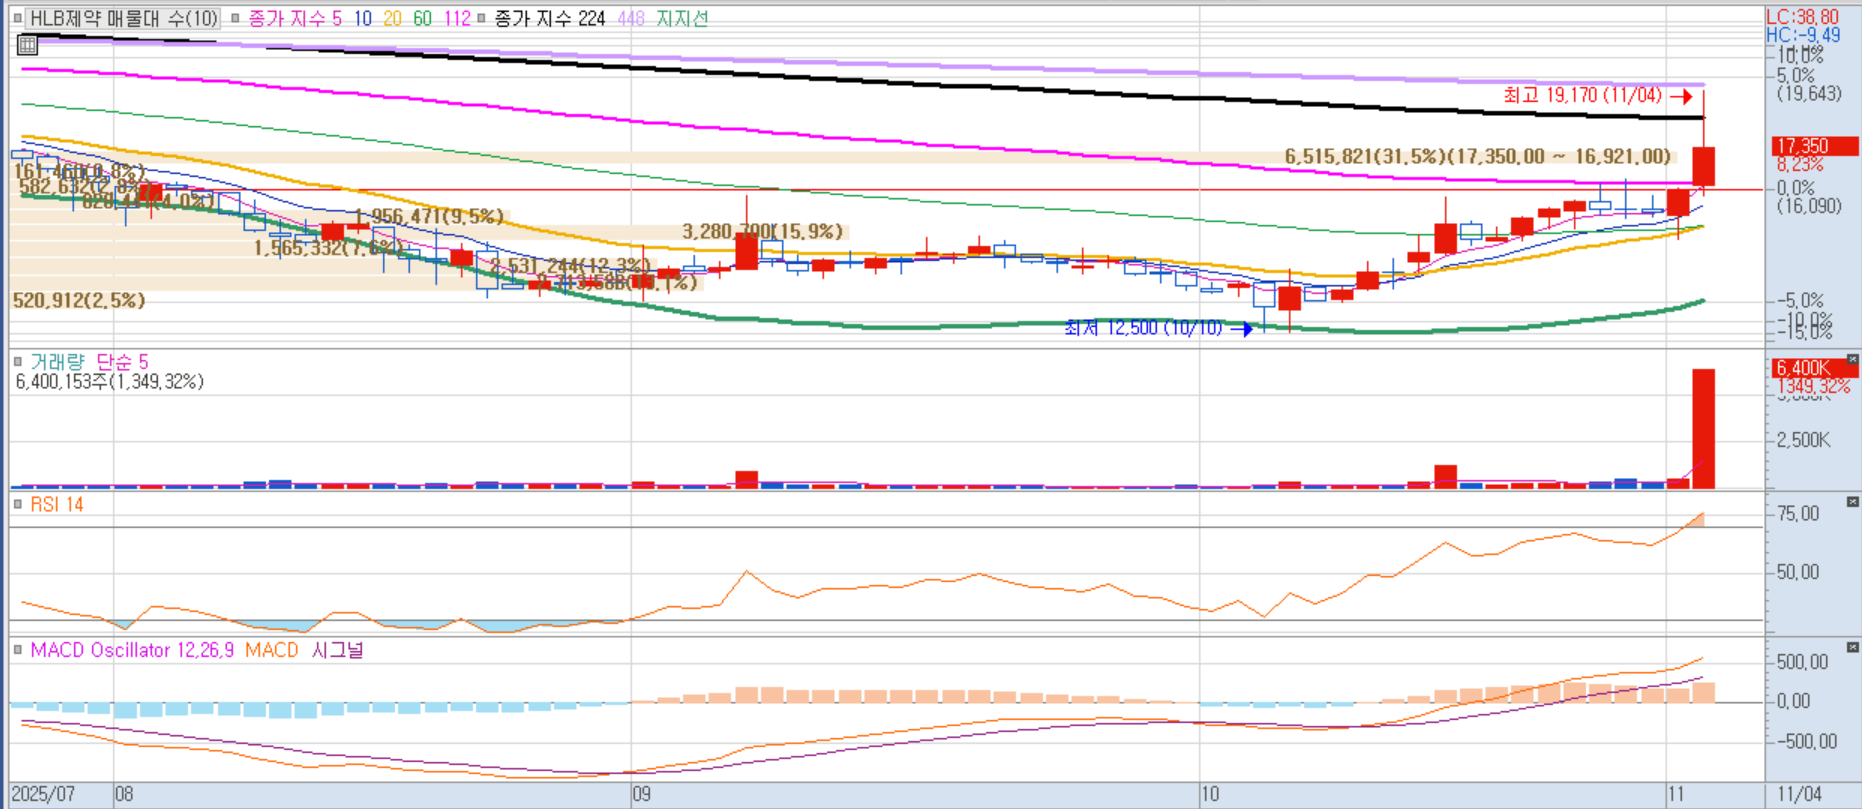Click square marker before 종가 지수 224
The height and width of the screenshot is (809, 1862).
tap(482, 18)
